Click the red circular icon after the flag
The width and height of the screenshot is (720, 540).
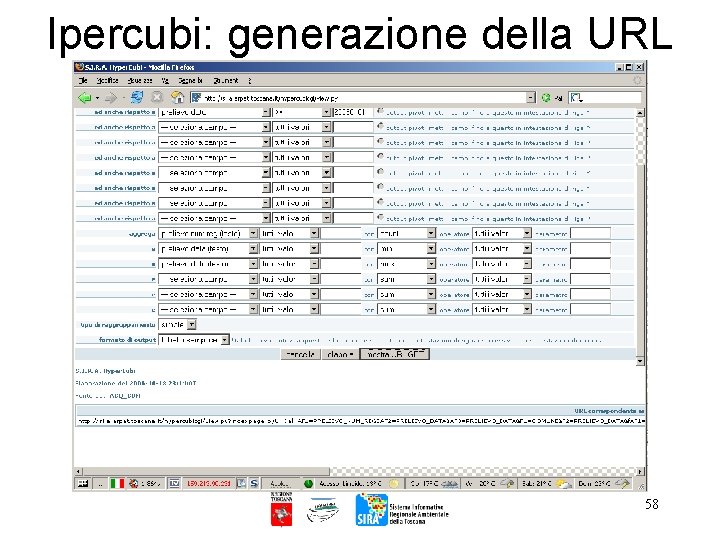133,483
